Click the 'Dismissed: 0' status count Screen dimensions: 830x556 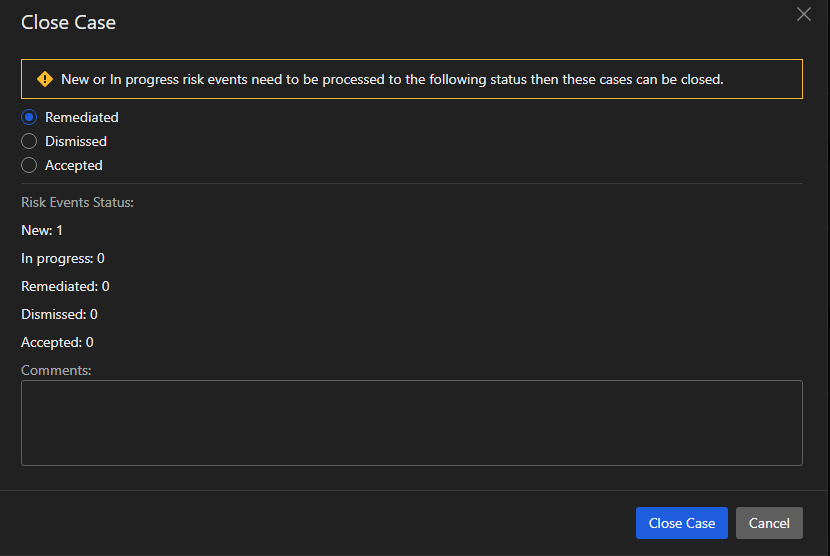[59, 314]
